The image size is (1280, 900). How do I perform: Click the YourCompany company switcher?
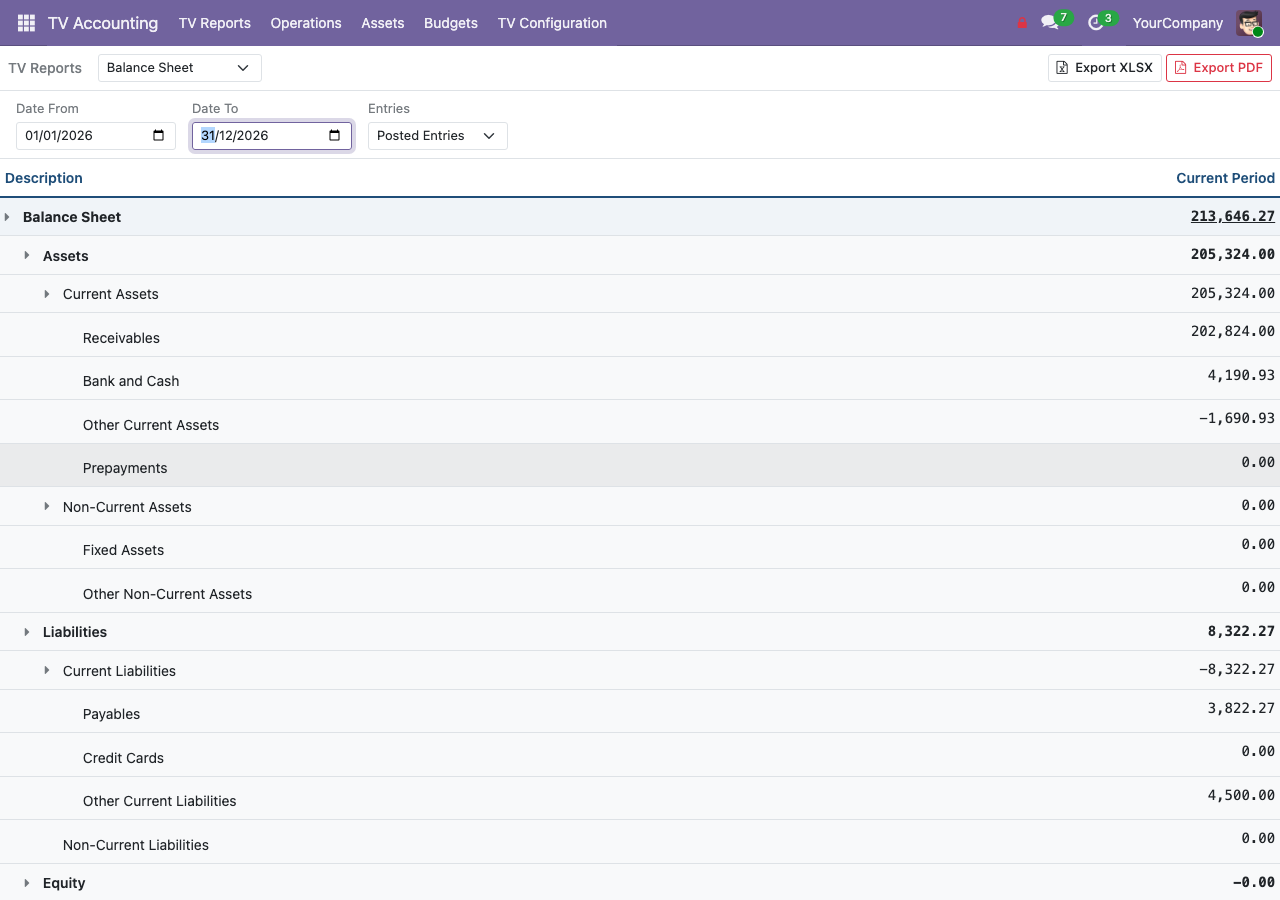1178,23
